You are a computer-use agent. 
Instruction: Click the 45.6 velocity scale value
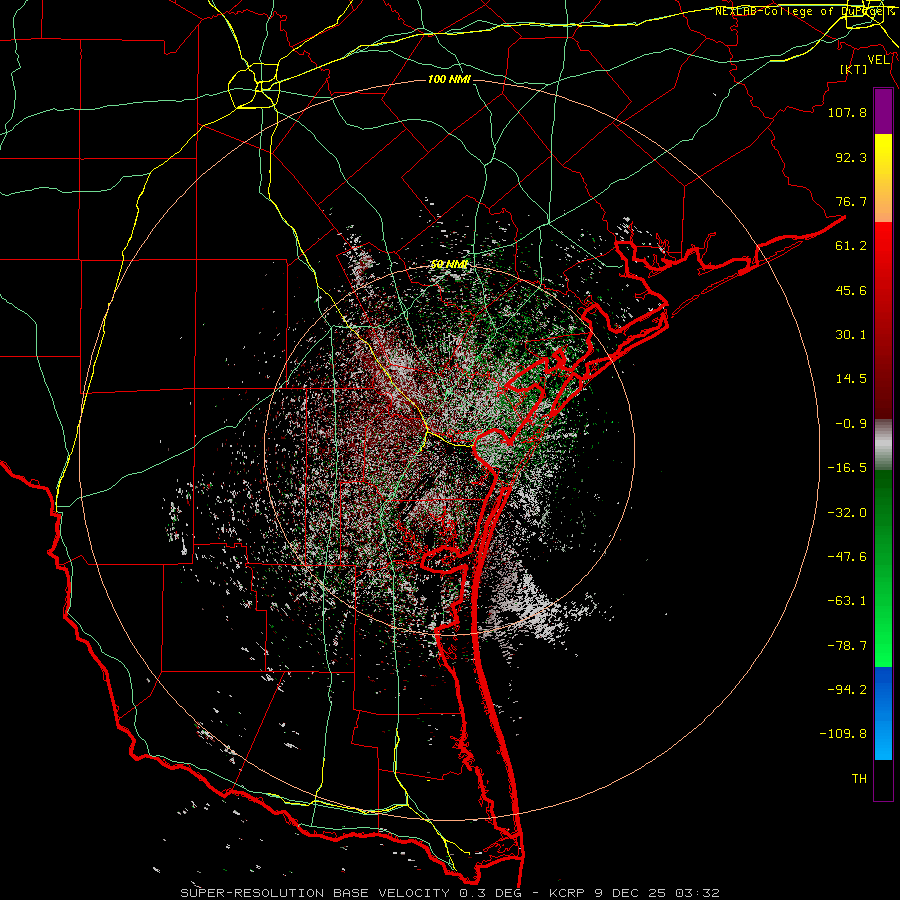click(x=851, y=290)
